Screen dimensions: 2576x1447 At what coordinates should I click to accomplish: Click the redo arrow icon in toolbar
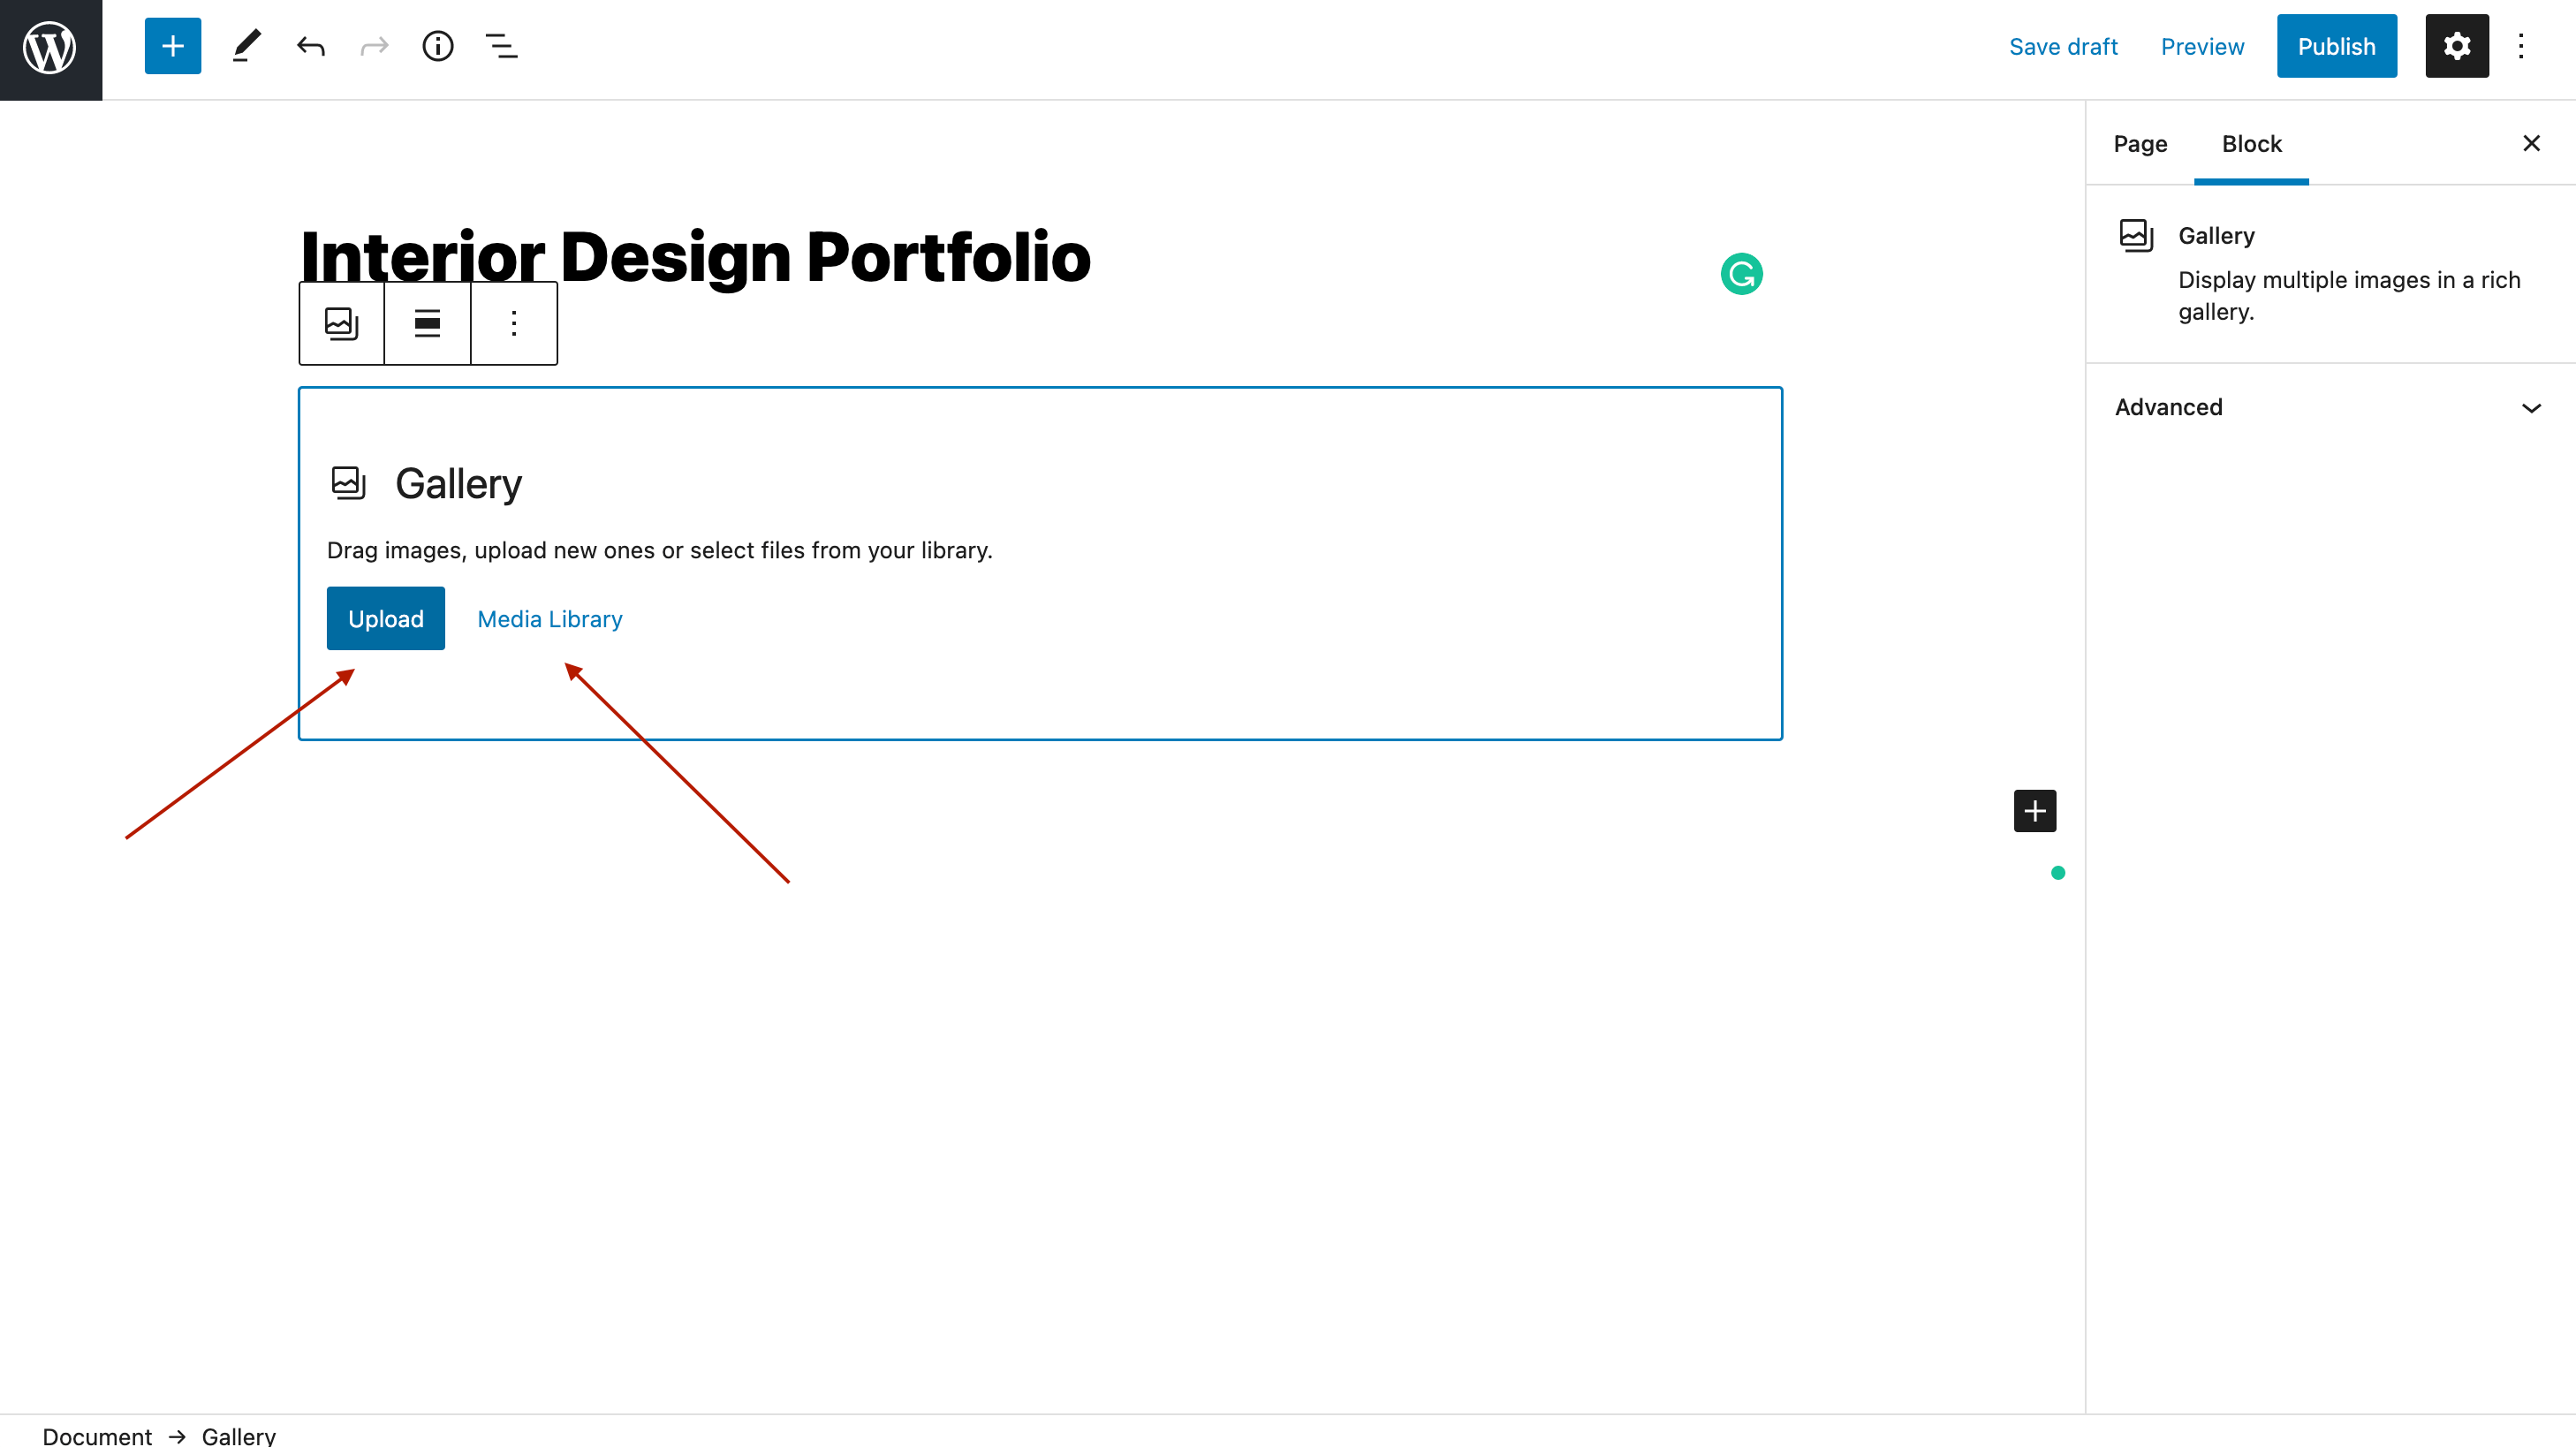374,46
